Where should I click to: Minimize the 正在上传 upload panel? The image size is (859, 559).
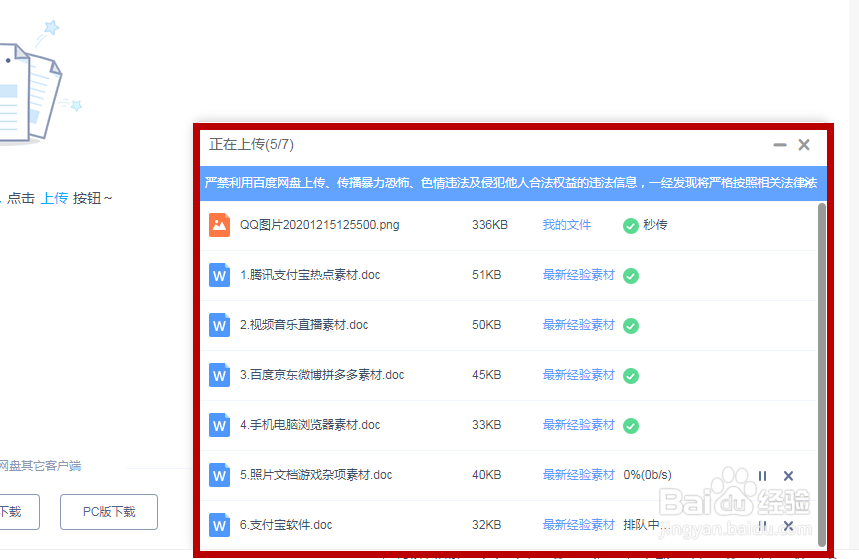point(780,145)
